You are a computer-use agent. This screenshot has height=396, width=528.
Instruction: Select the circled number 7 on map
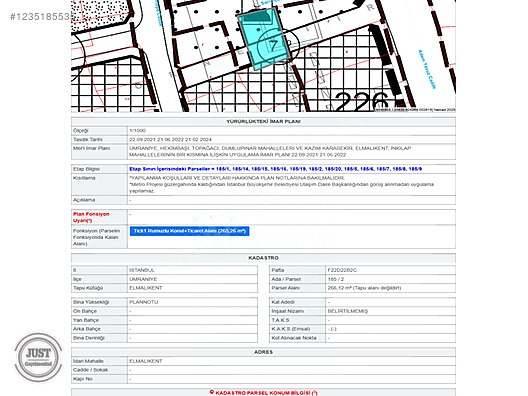tap(273, 45)
